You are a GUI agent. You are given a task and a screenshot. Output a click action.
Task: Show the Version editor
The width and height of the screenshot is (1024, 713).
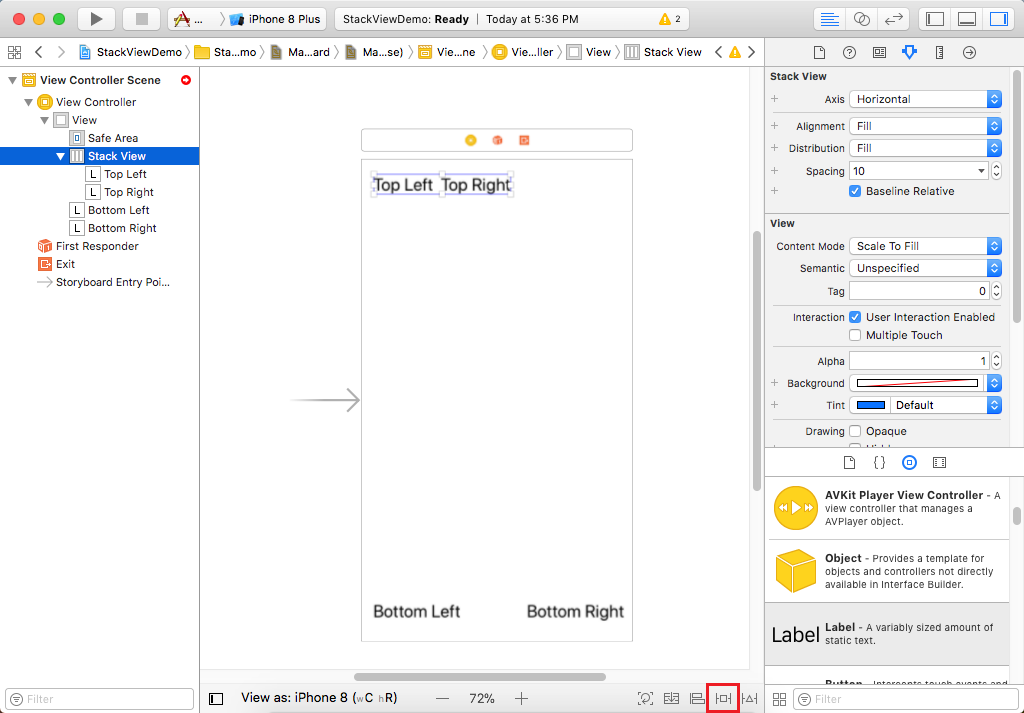tap(893, 19)
